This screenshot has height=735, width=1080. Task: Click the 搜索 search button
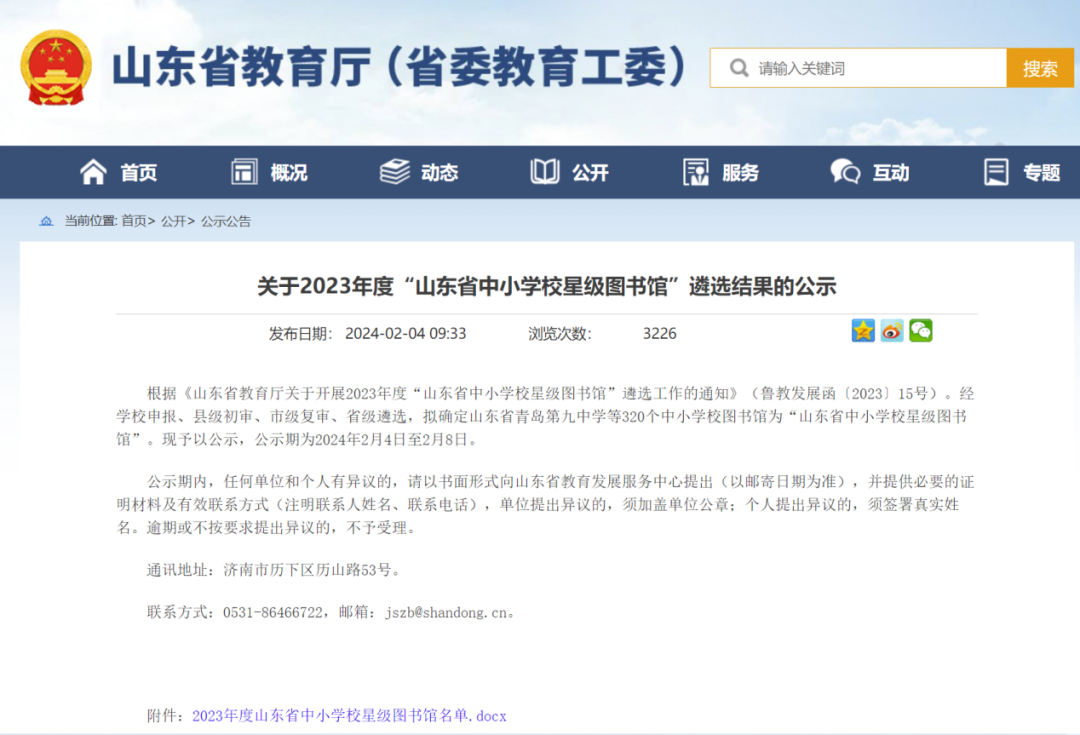1040,67
